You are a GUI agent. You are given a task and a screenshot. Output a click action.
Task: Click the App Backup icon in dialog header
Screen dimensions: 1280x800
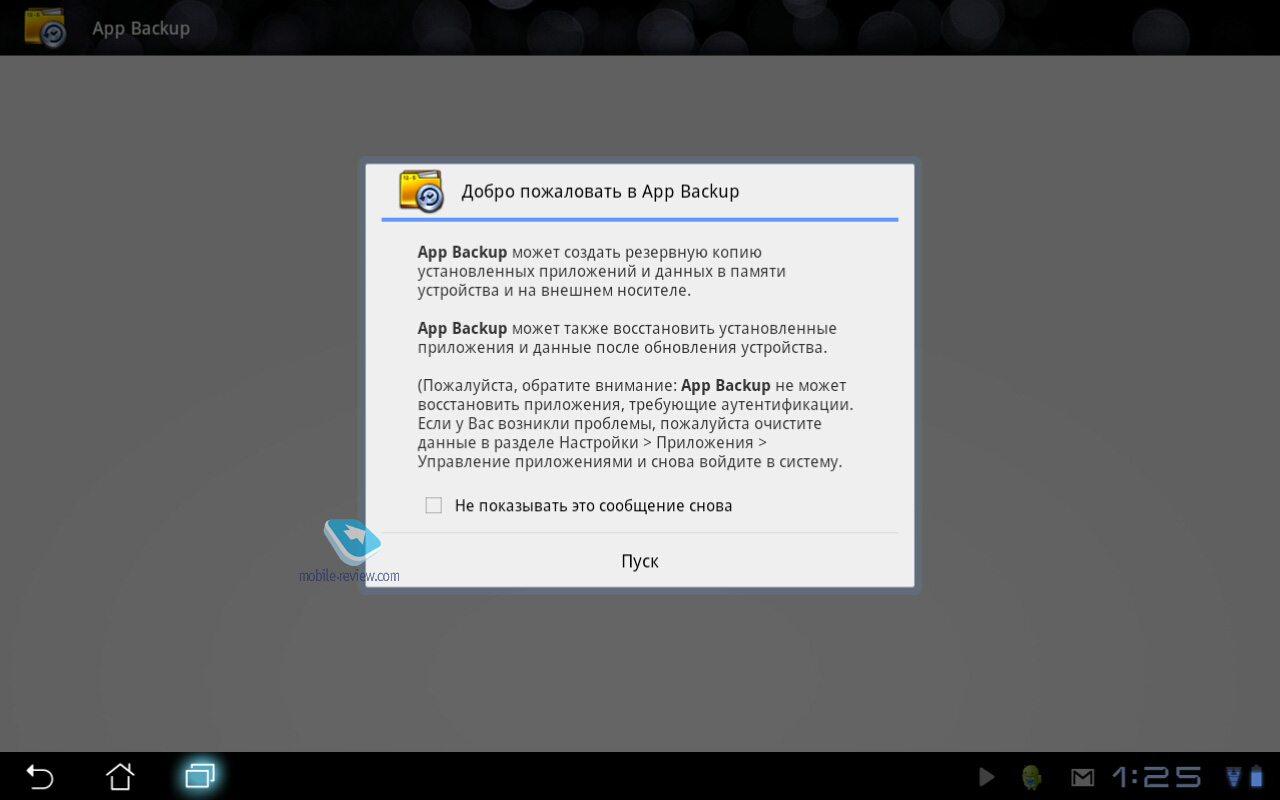[421, 191]
